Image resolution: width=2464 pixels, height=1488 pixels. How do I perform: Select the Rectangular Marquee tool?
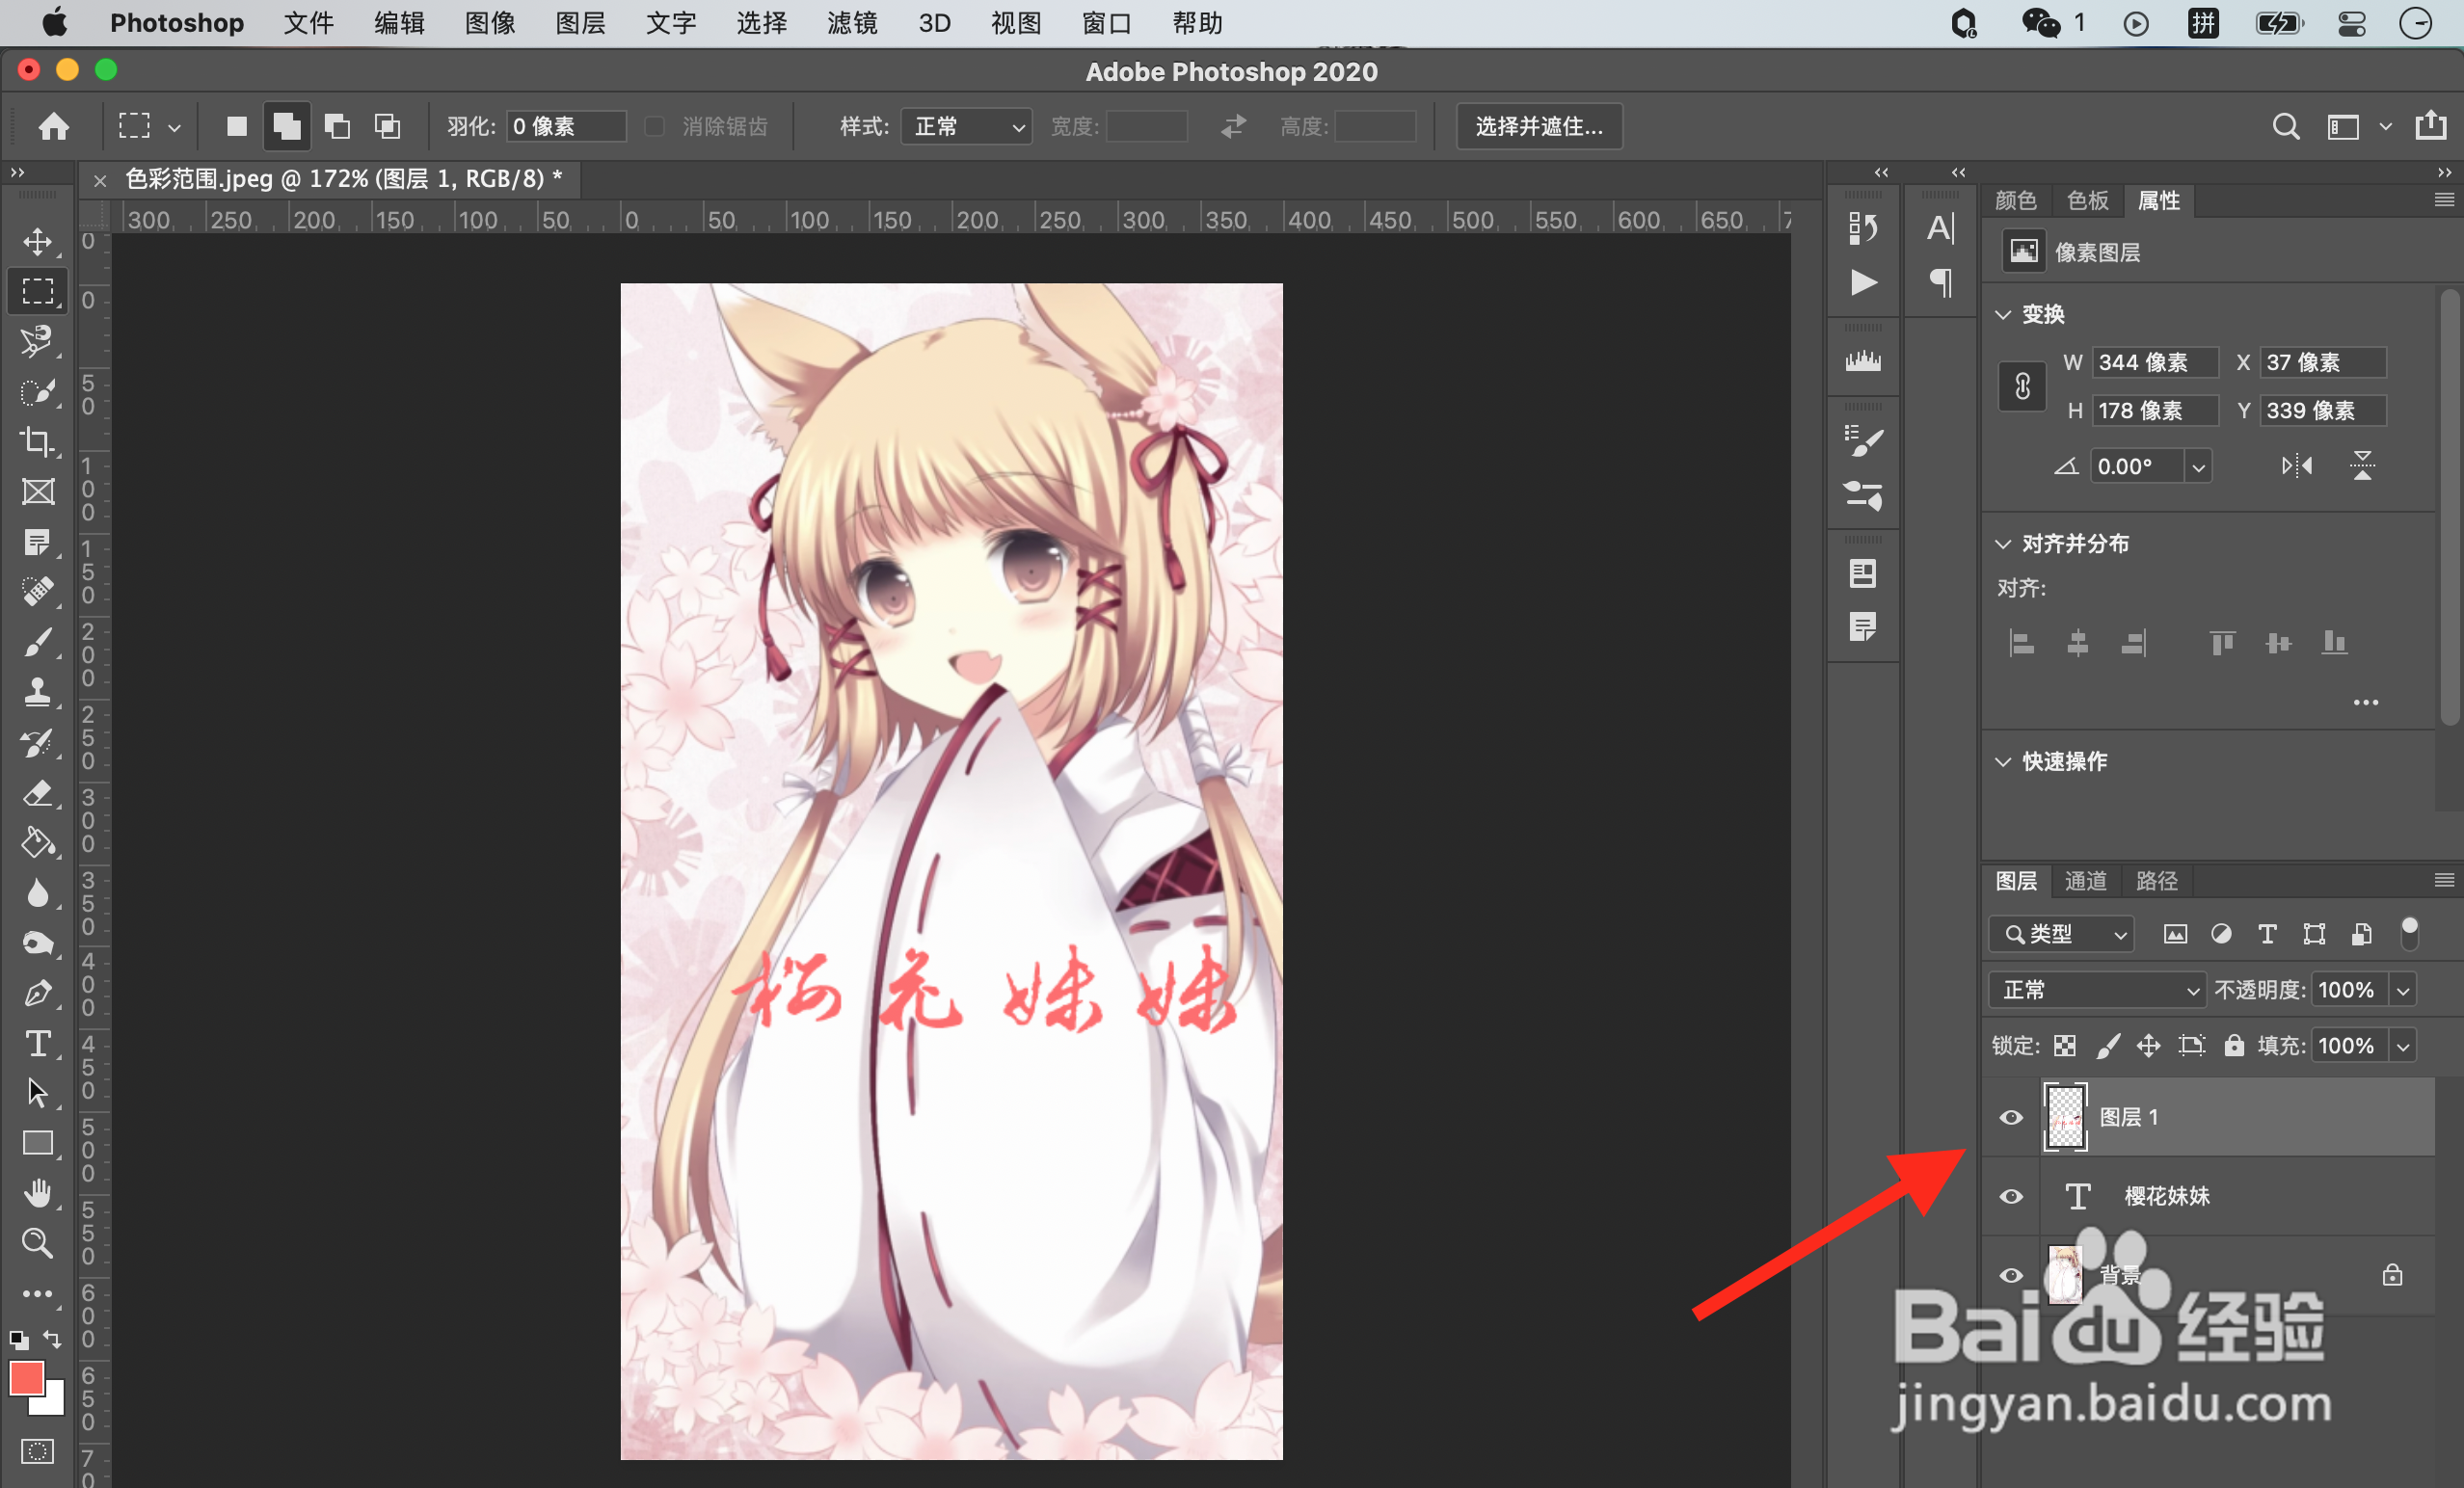pyautogui.click(x=38, y=291)
